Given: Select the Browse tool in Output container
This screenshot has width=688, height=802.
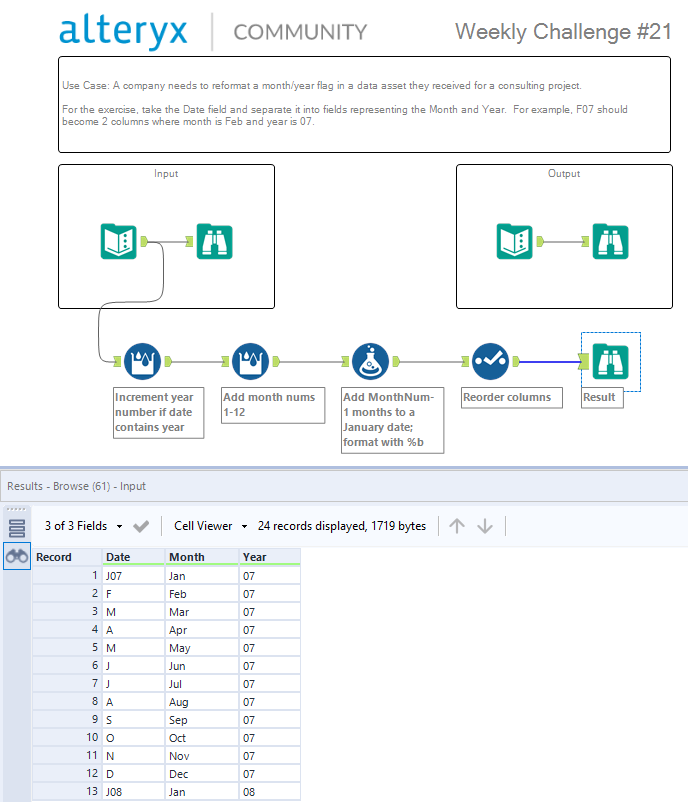Looking at the screenshot, I should [x=611, y=241].
